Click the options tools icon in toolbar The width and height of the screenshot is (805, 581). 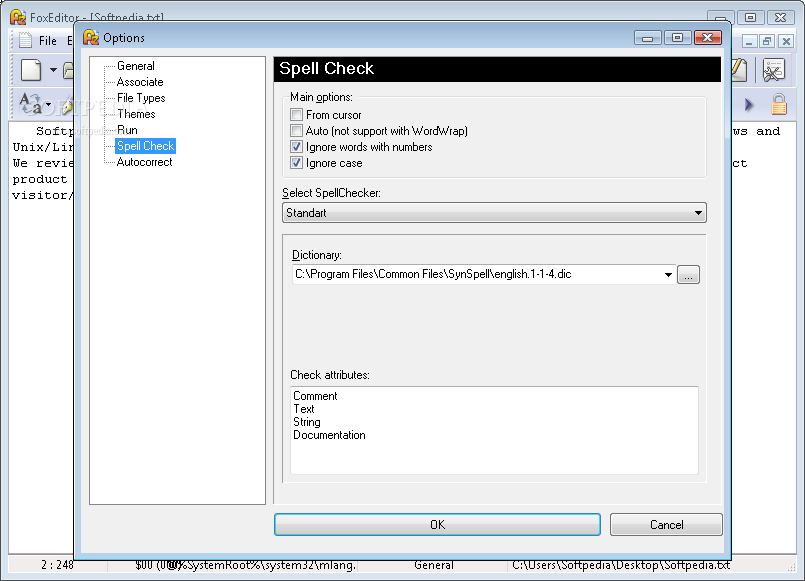pos(774,70)
